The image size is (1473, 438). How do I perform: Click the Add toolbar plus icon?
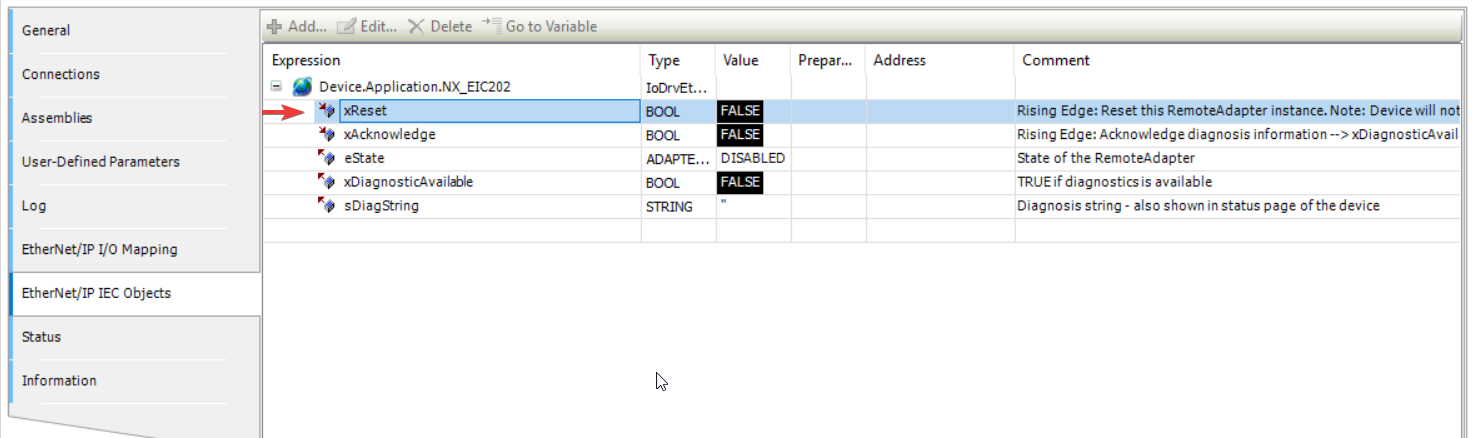point(274,27)
